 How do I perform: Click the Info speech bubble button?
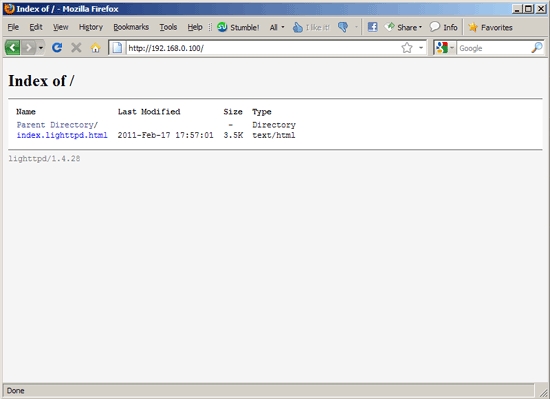click(x=443, y=27)
